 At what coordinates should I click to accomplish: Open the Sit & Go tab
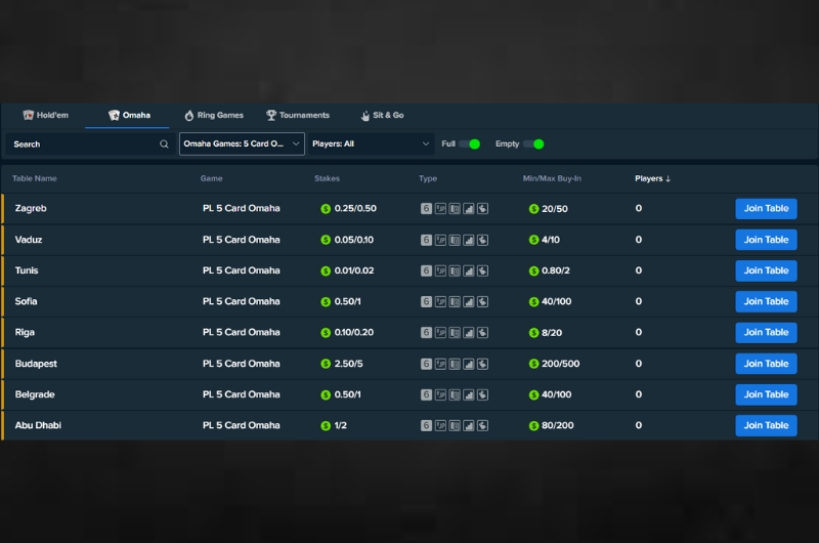coord(382,115)
